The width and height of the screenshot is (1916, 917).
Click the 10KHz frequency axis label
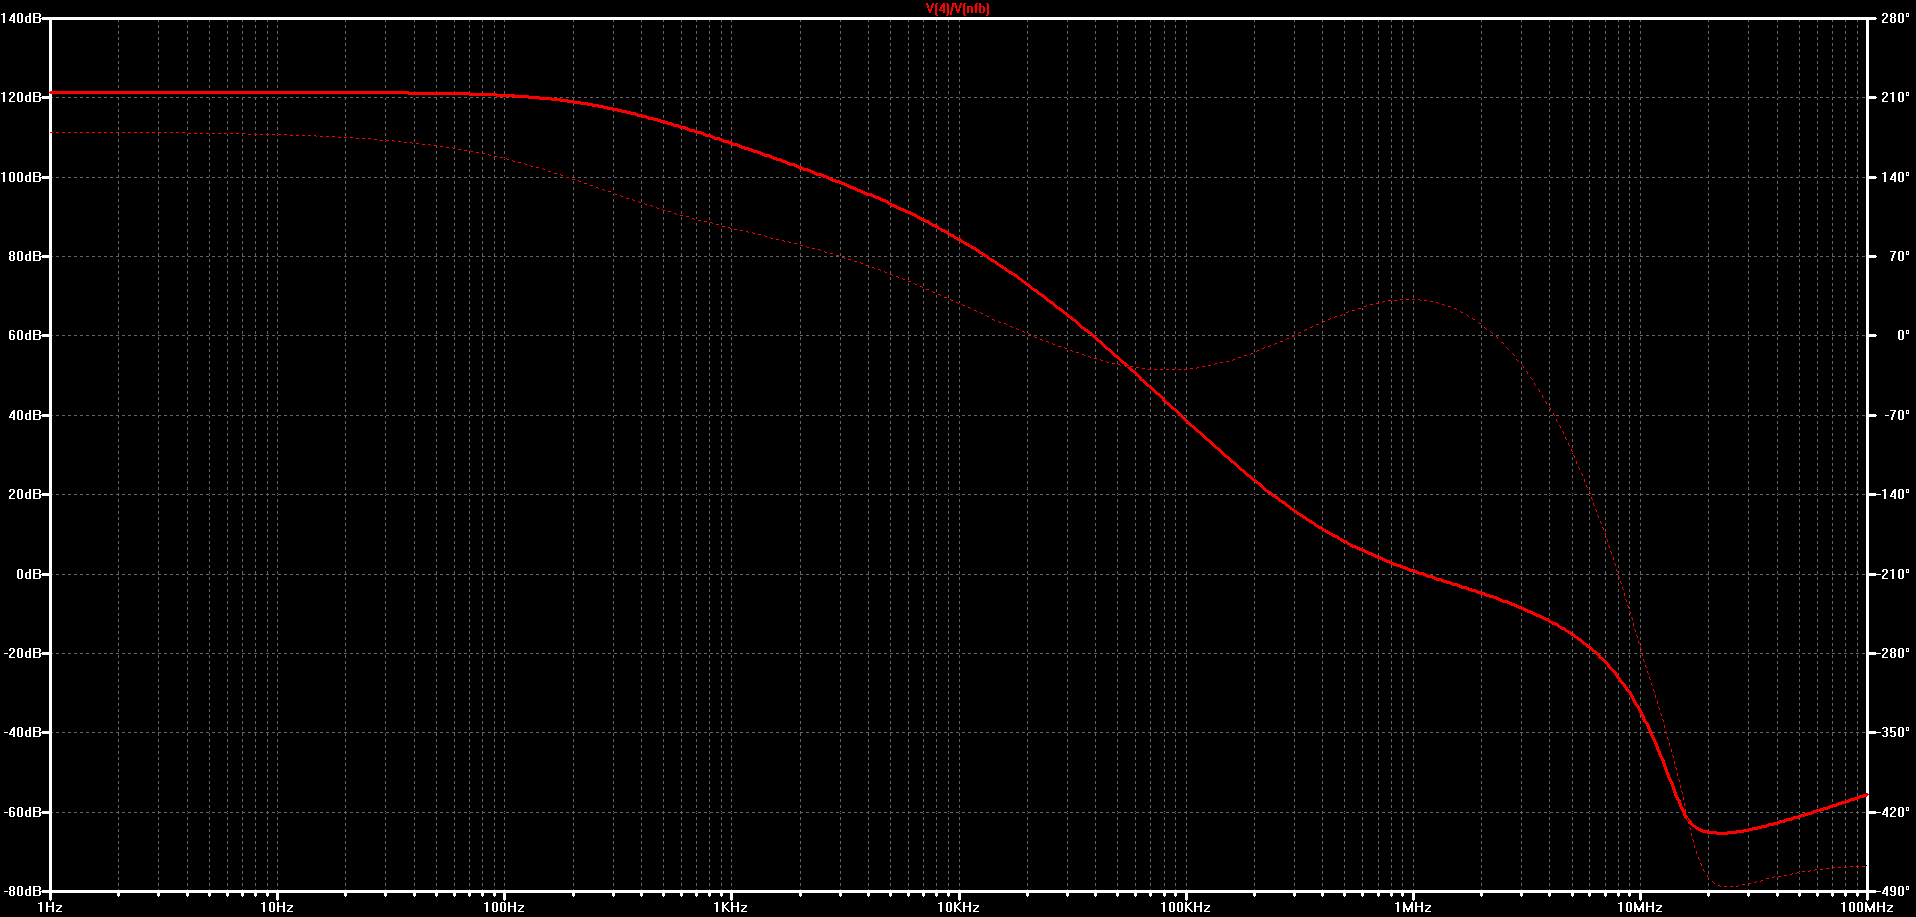958,908
